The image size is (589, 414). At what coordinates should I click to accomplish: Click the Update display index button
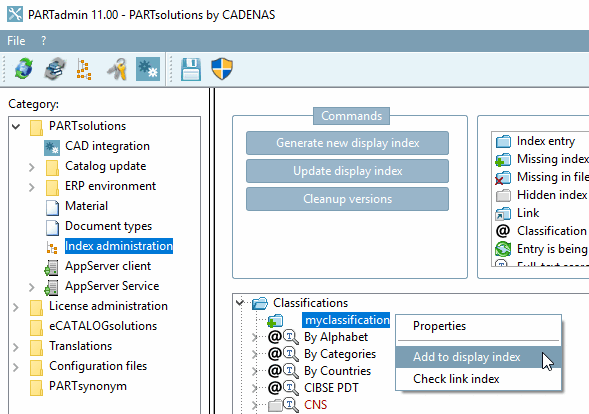tap(347, 171)
